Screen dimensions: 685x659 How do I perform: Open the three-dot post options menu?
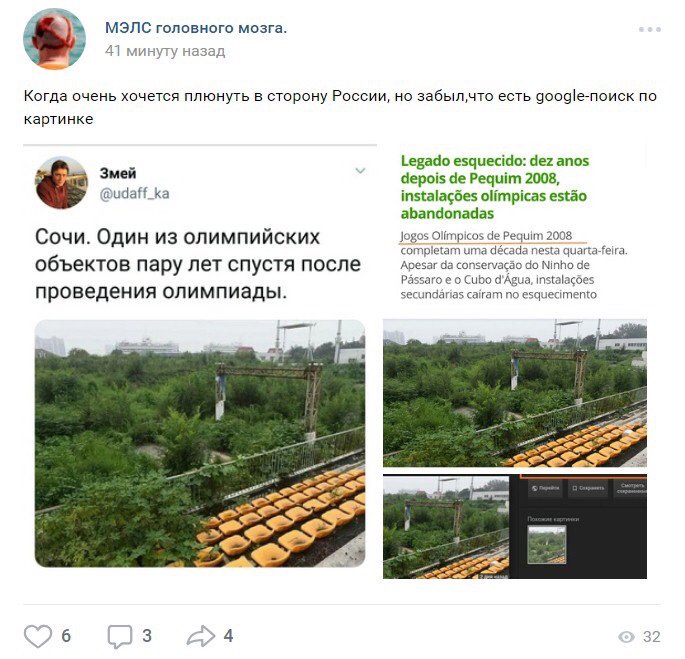[x=650, y=29]
